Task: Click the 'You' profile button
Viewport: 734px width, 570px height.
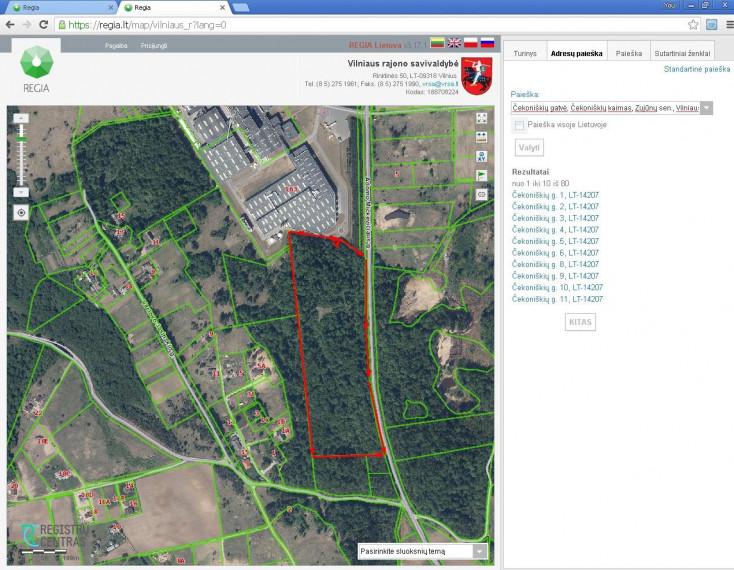Action: click(x=669, y=5)
